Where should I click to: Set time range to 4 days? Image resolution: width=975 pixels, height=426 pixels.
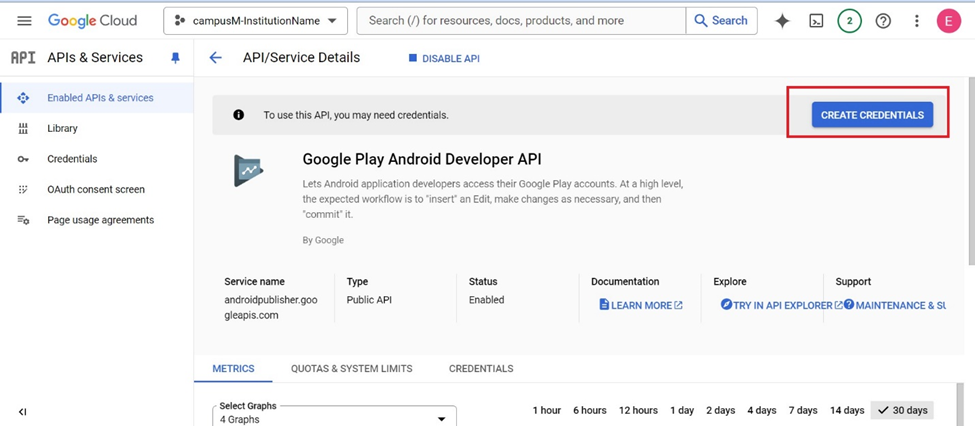[762, 410]
